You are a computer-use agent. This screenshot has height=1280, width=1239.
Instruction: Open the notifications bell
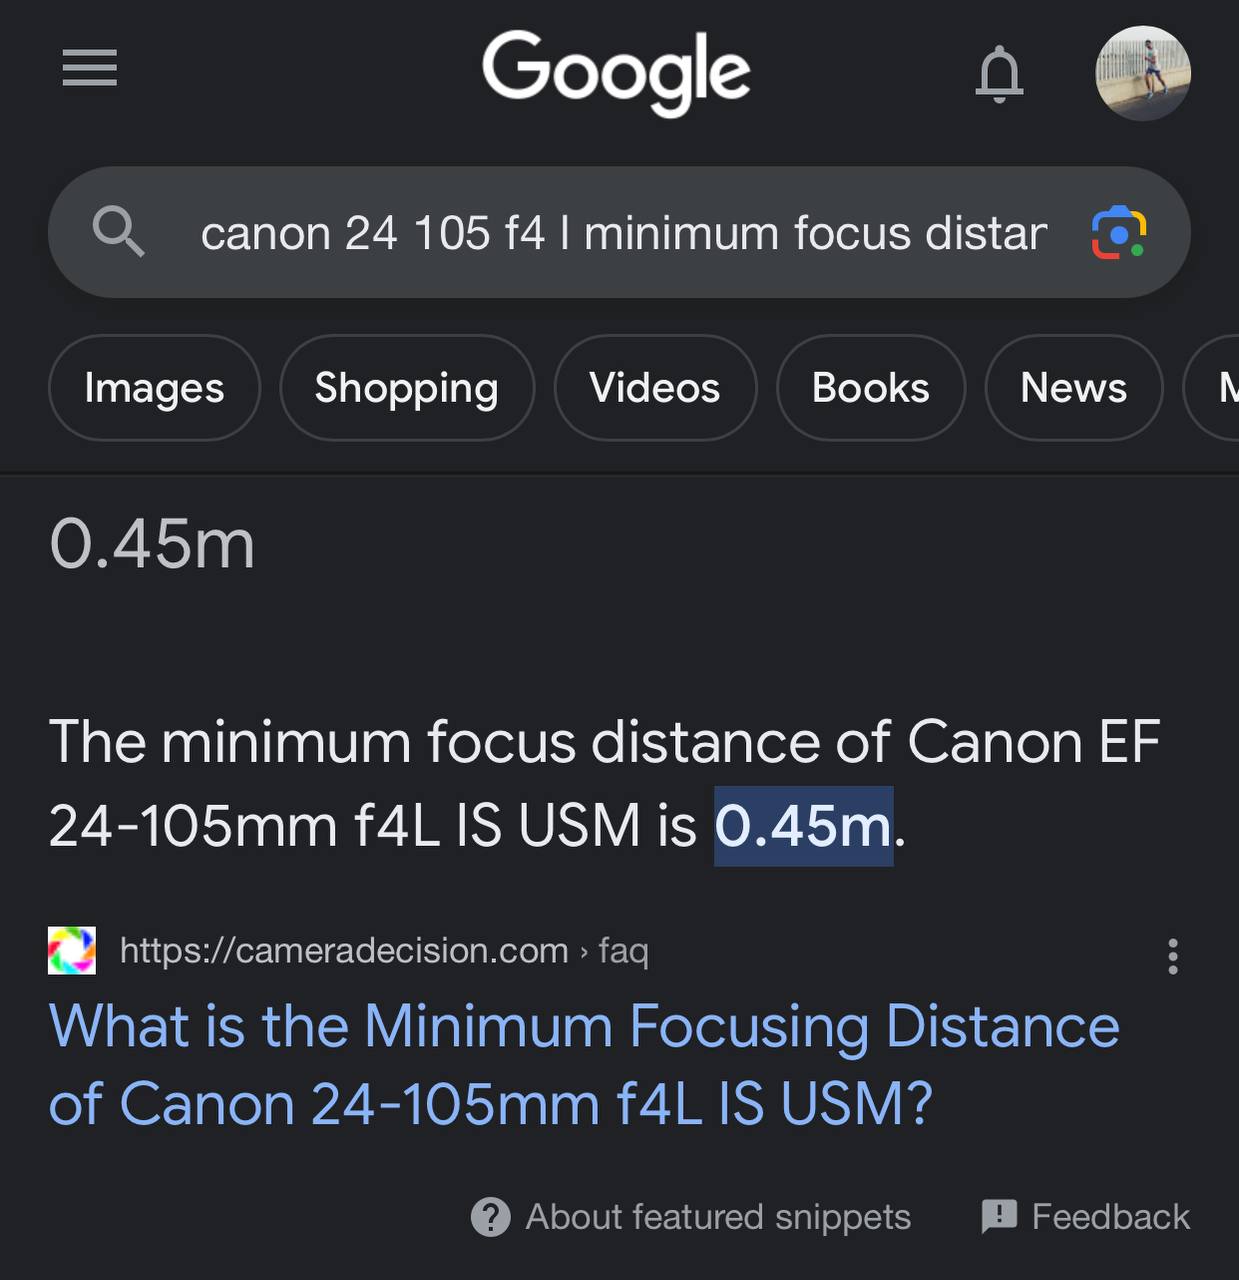pyautogui.click(x=999, y=74)
